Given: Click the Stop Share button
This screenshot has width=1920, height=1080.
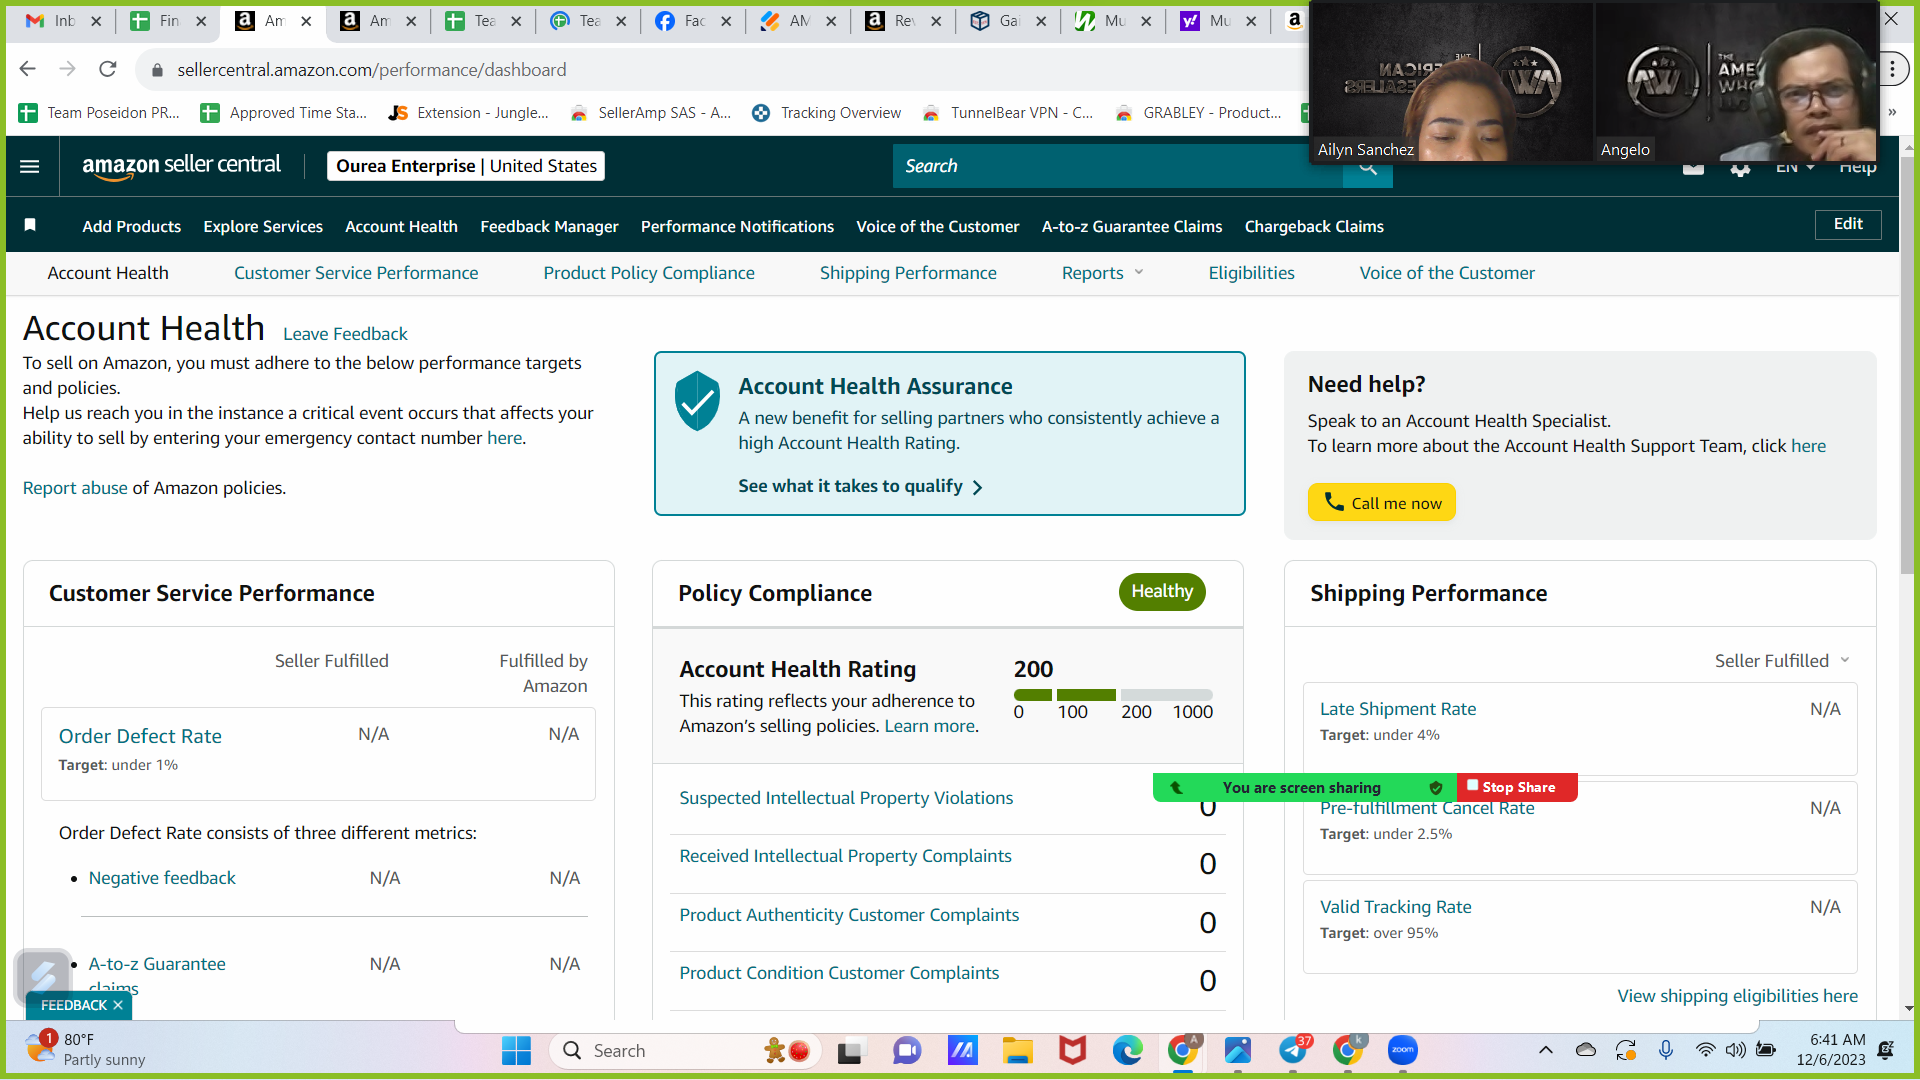Looking at the screenshot, I should [x=1517, y=787].
